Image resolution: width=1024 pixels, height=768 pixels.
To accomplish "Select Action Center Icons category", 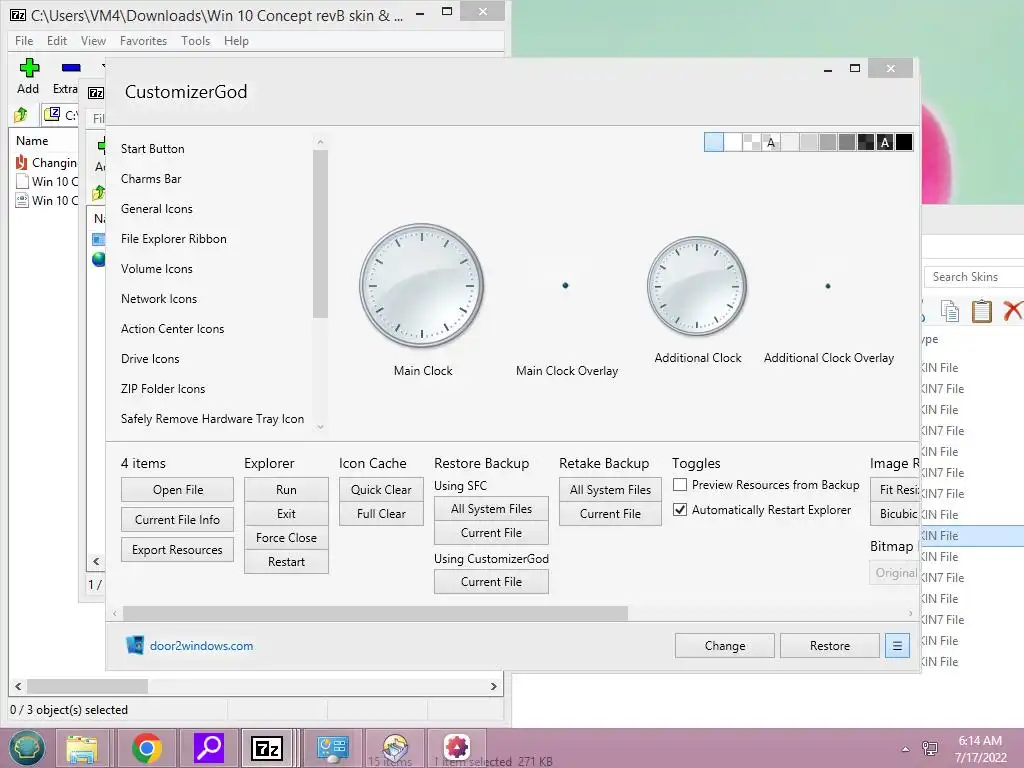I will coord(172,329).
